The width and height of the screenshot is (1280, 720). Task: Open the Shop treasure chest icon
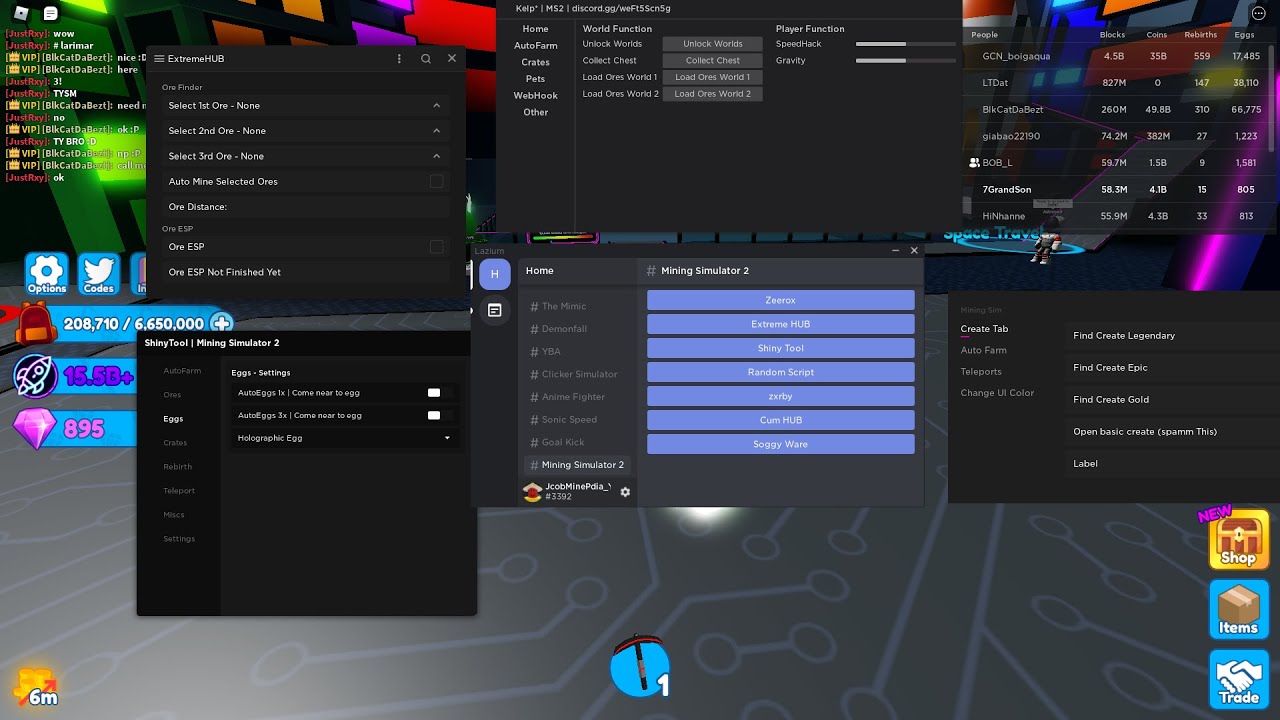1239,539
